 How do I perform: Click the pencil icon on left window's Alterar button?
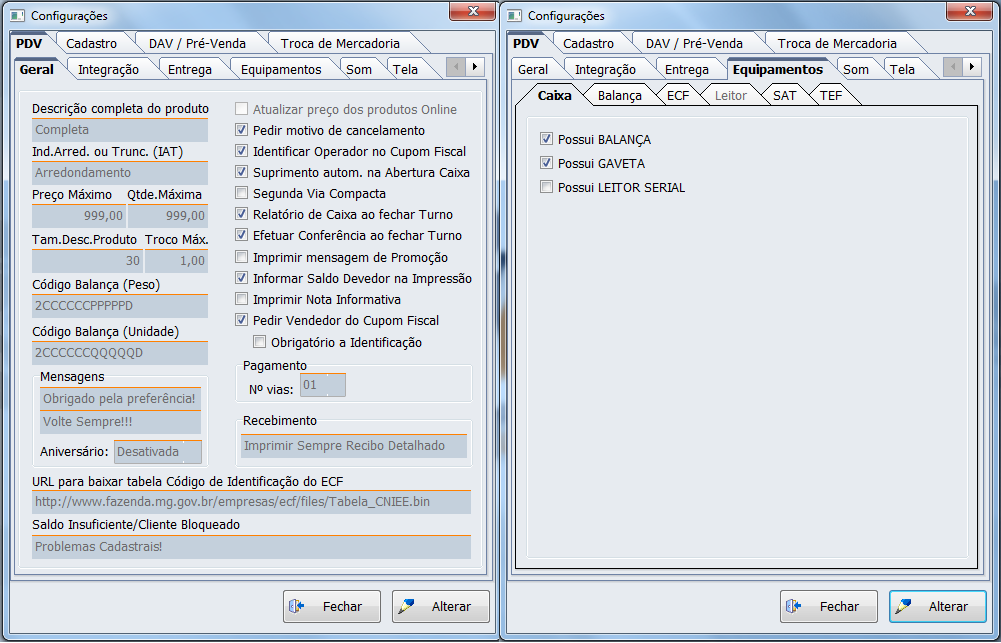tap(405, 607)
